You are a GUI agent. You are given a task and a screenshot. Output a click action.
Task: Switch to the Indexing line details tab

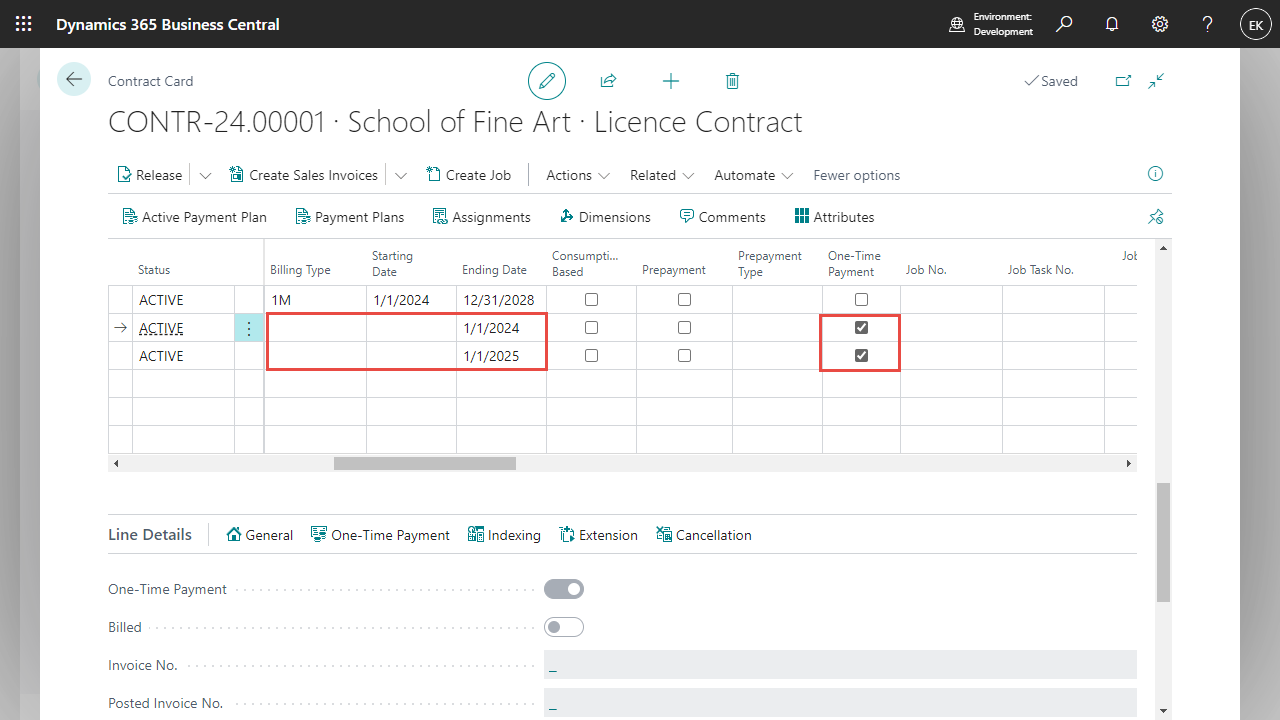tap(504, 535)
